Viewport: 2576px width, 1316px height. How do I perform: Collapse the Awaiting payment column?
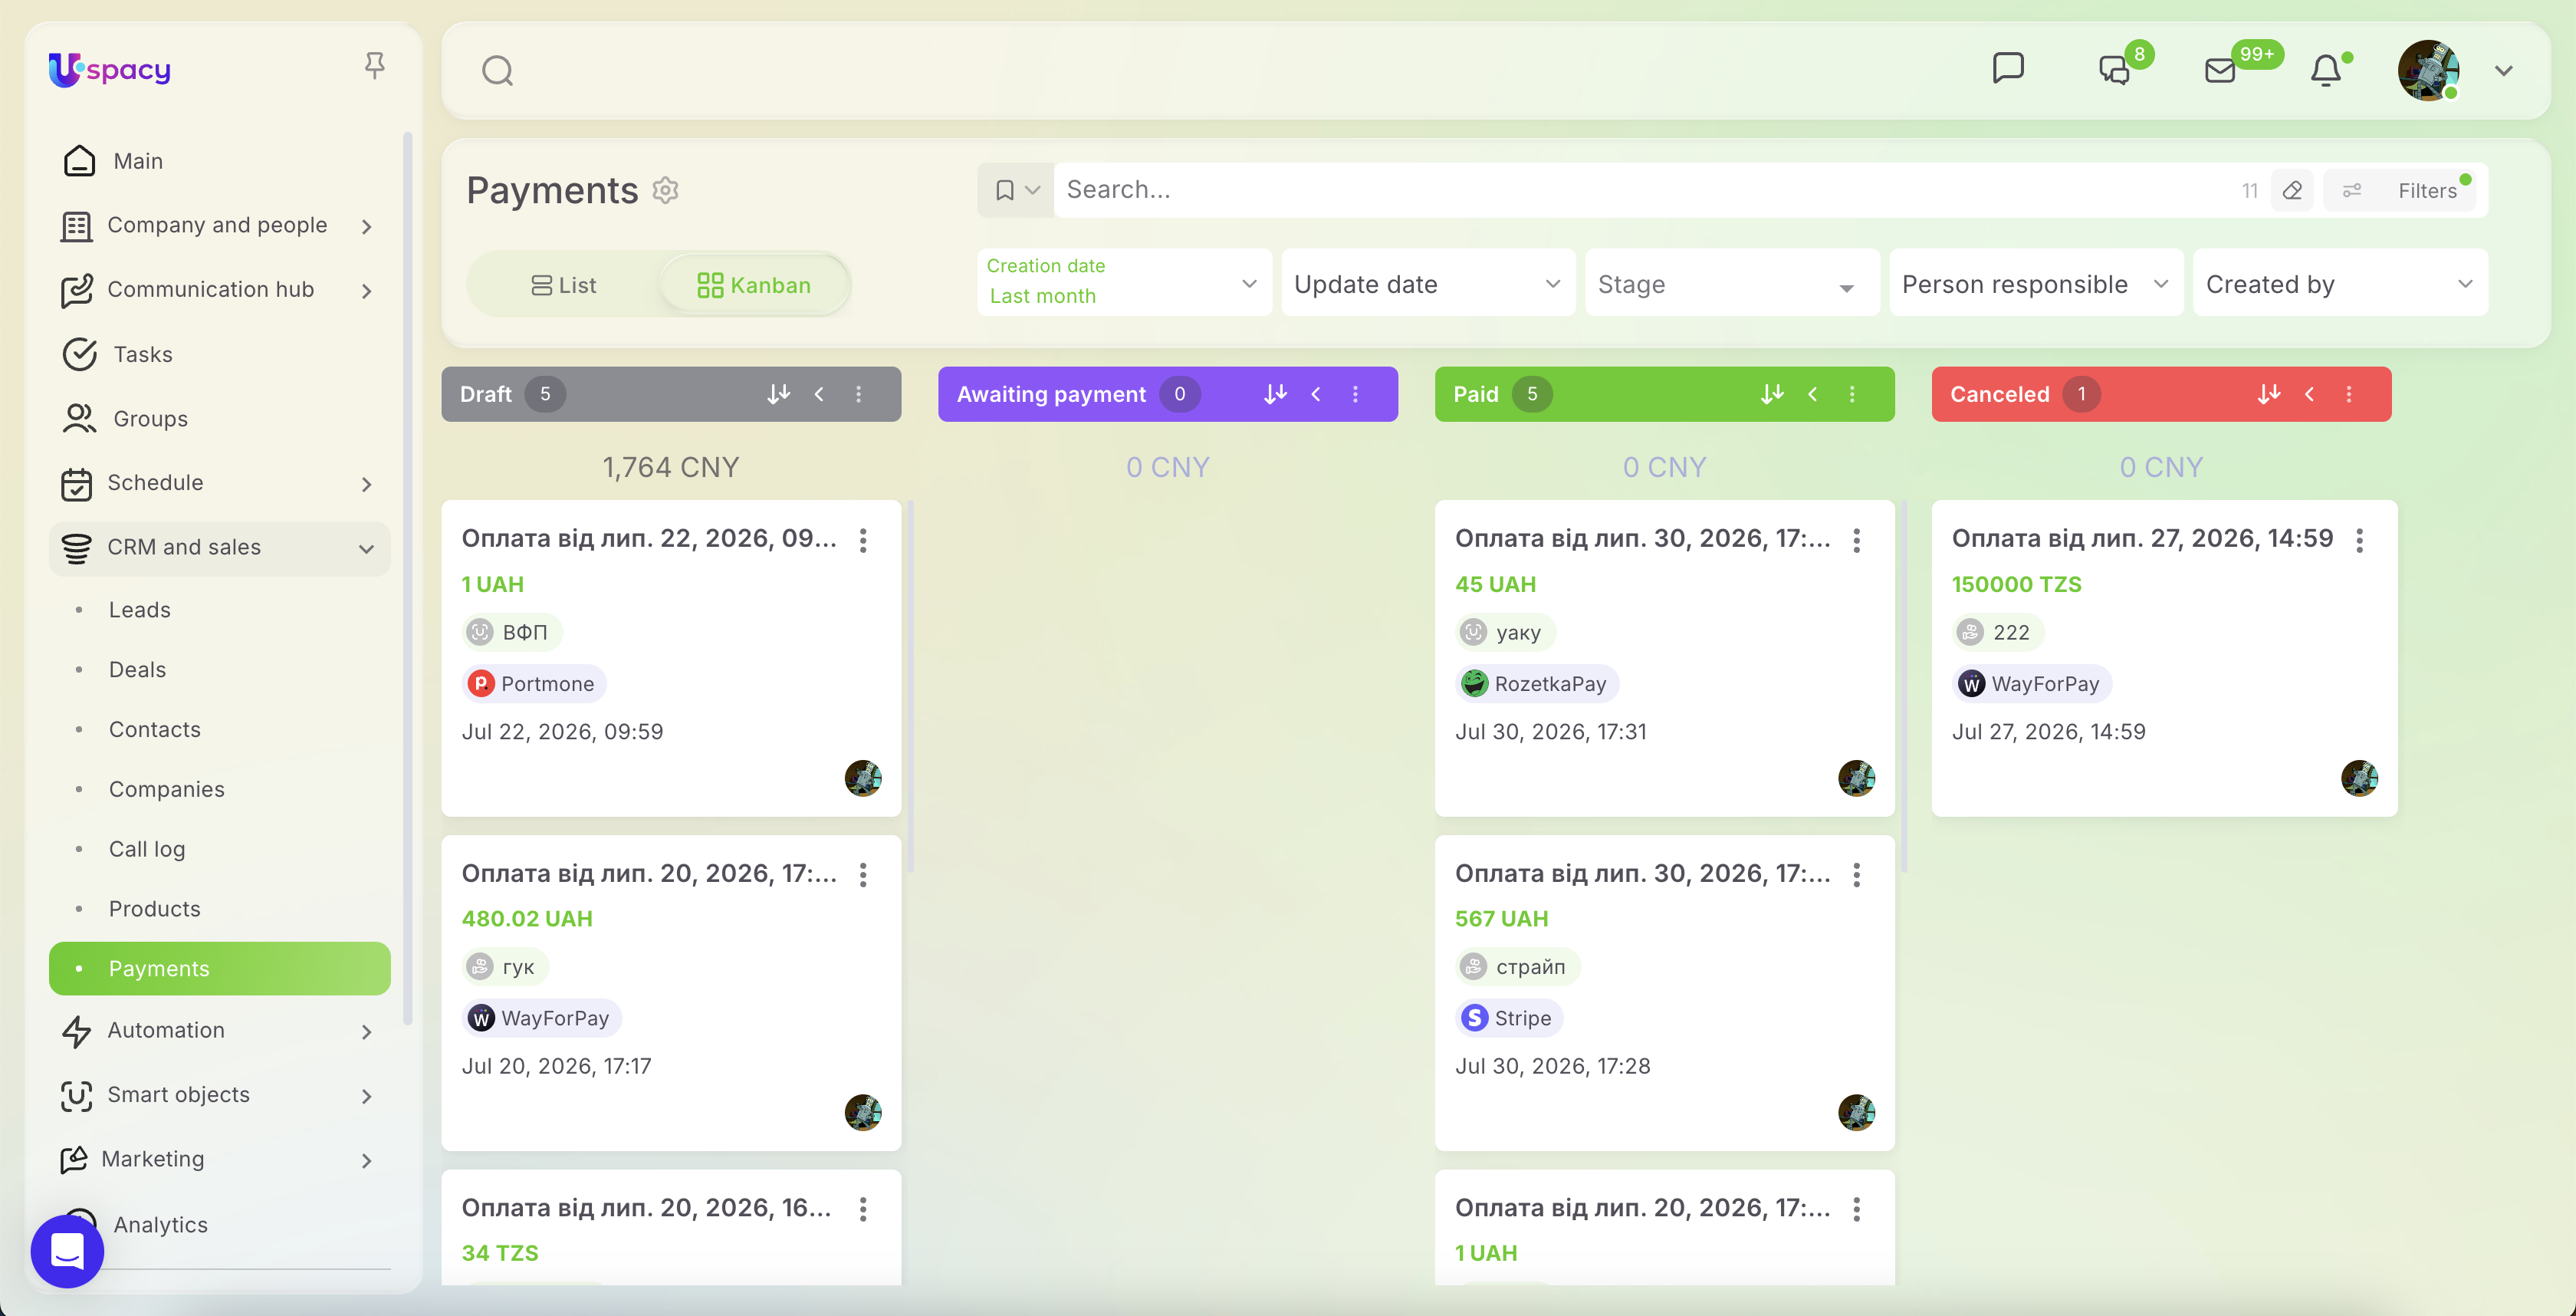tap(1316, 394)
